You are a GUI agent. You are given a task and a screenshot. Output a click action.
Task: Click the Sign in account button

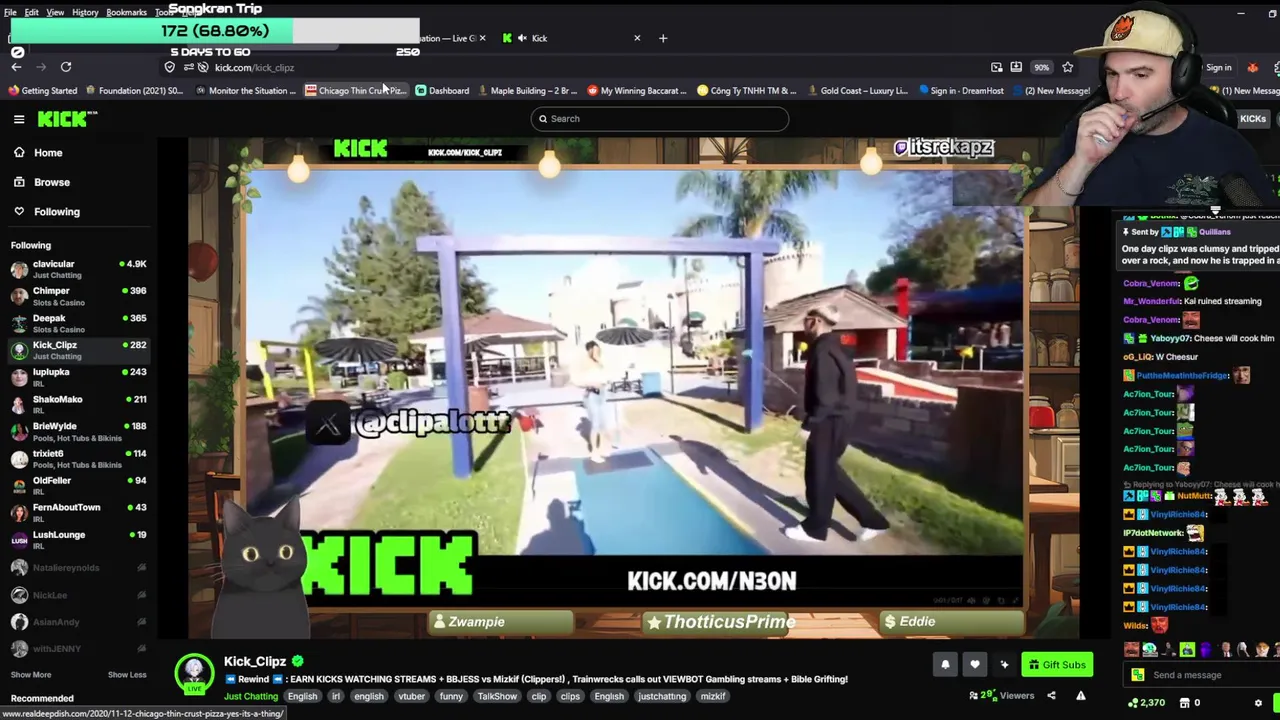pos(1218,68)
